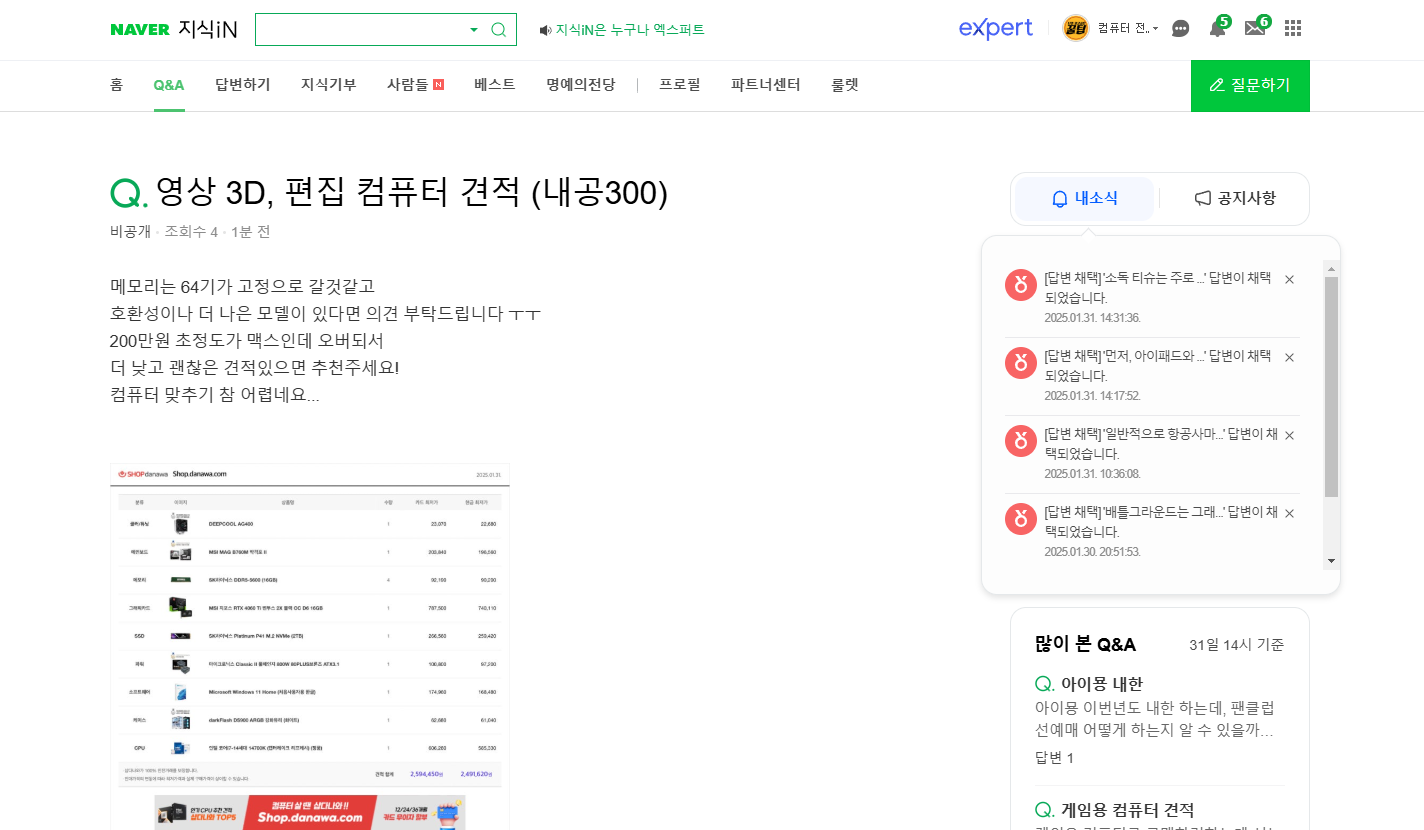This screenshot has height=830, width=1424.
Task: Dismiss the '소독 티슈는 주로' notification with X
Action: [1289, 279]
